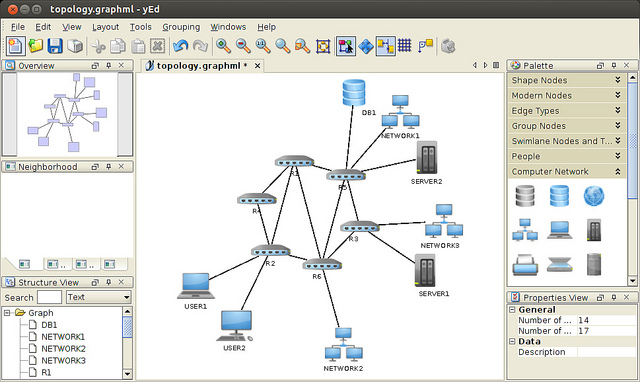This screenshot has width=640, height=382.
Task: Click the Undo arrow in toolbar
Action: (180, 46)
